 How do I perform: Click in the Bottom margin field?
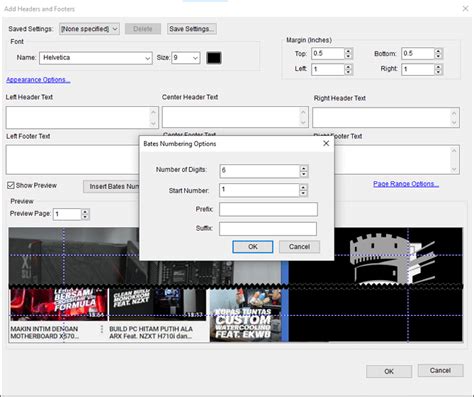point(417,54)
